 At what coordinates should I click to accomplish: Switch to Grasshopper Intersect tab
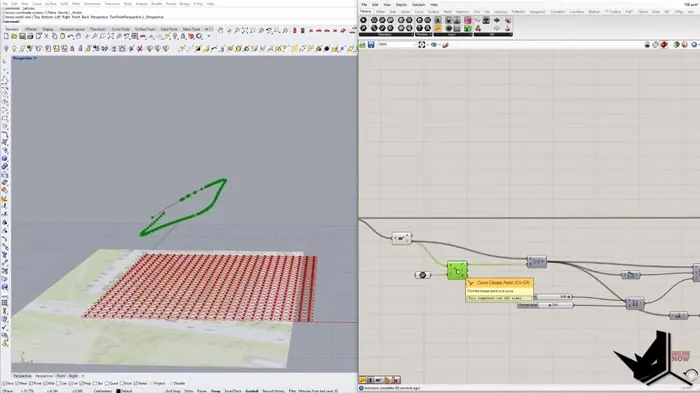coord(462,12)
